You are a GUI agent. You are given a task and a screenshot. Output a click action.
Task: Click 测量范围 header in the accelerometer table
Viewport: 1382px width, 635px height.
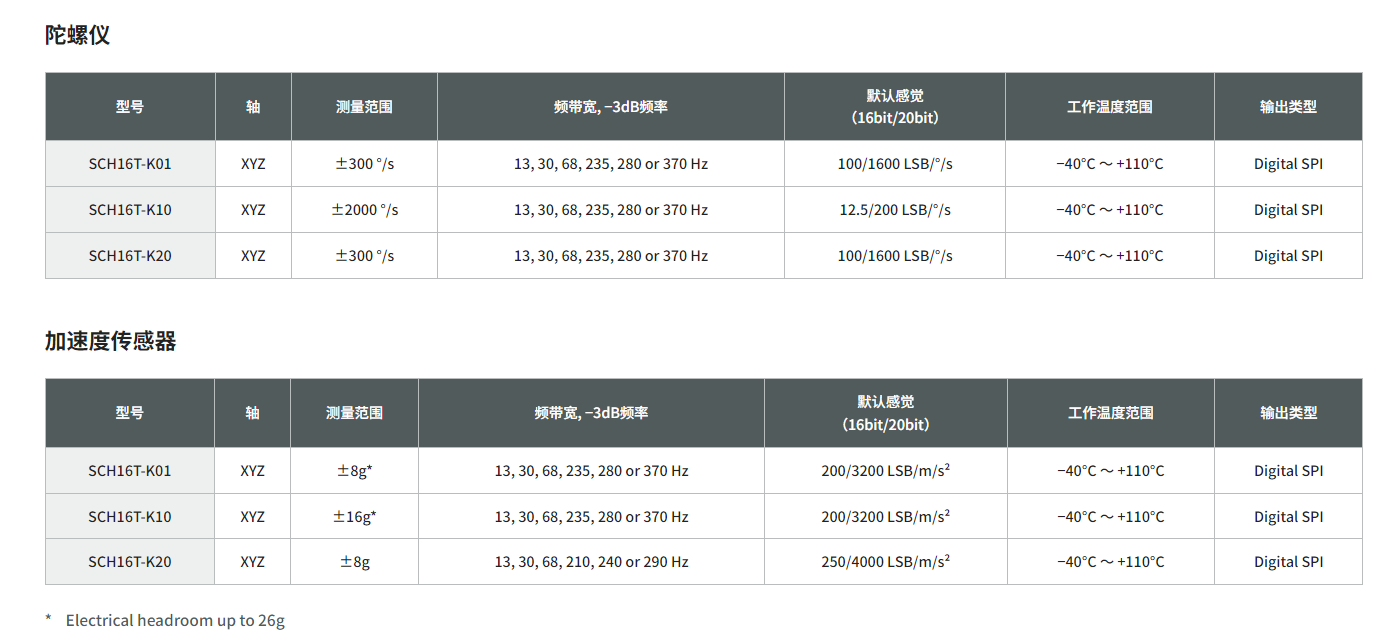354,413
